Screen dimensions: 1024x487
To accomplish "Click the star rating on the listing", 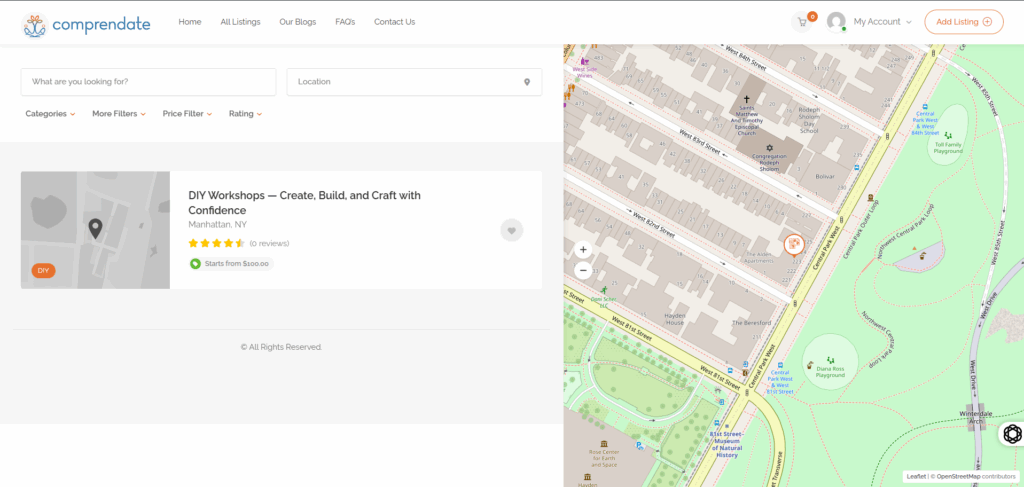I will pyautogui.click(x=216, y=243).
